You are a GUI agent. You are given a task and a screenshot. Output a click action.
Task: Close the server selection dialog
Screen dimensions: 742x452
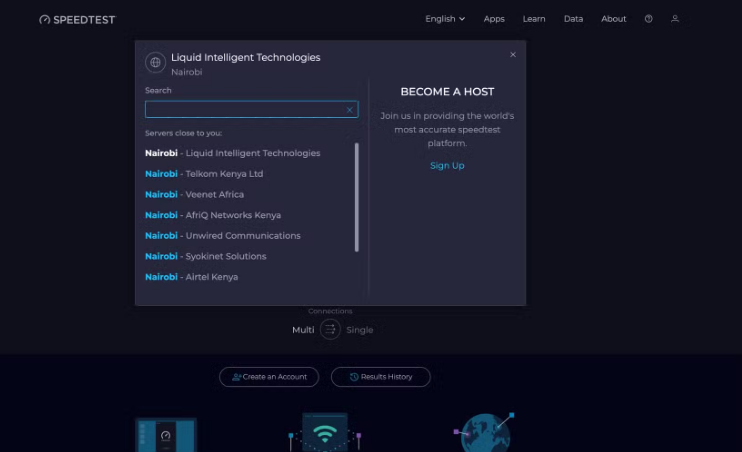tap(513, 55)
